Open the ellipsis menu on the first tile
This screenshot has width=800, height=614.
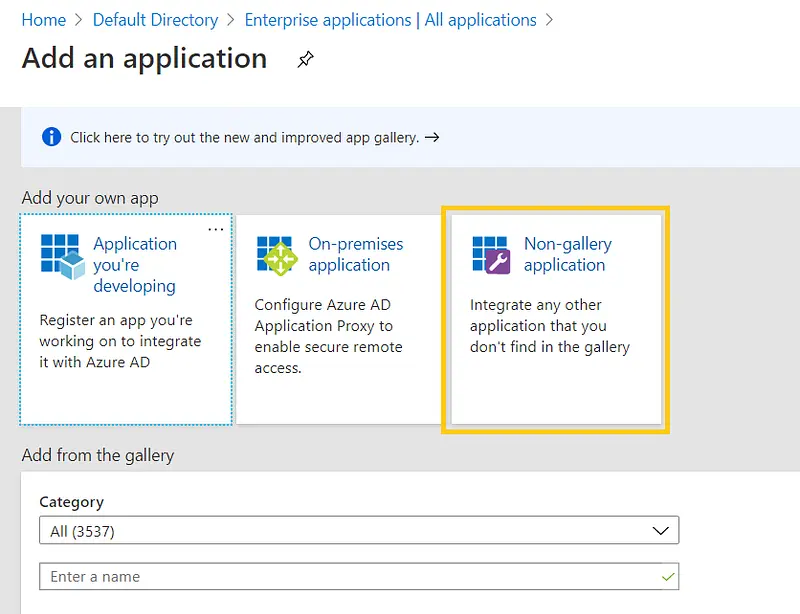click(x=215, y=229)
